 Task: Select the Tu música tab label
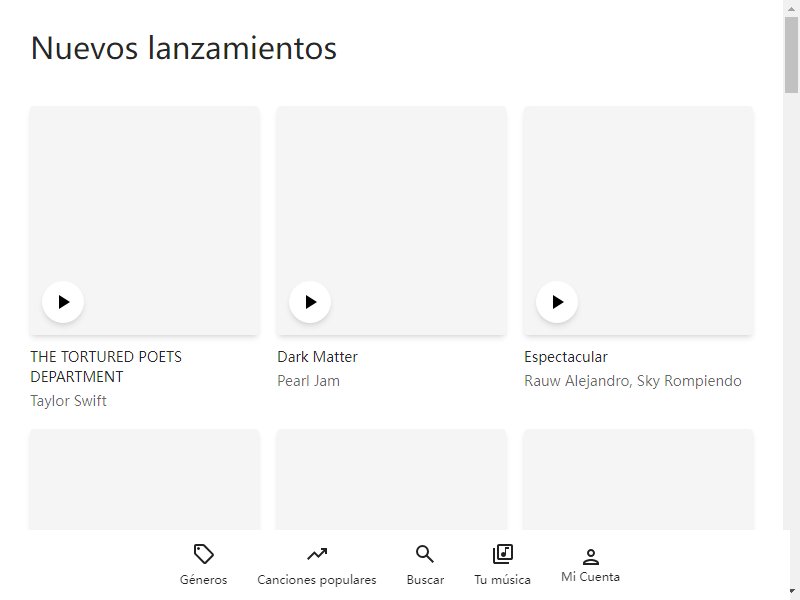503,580
